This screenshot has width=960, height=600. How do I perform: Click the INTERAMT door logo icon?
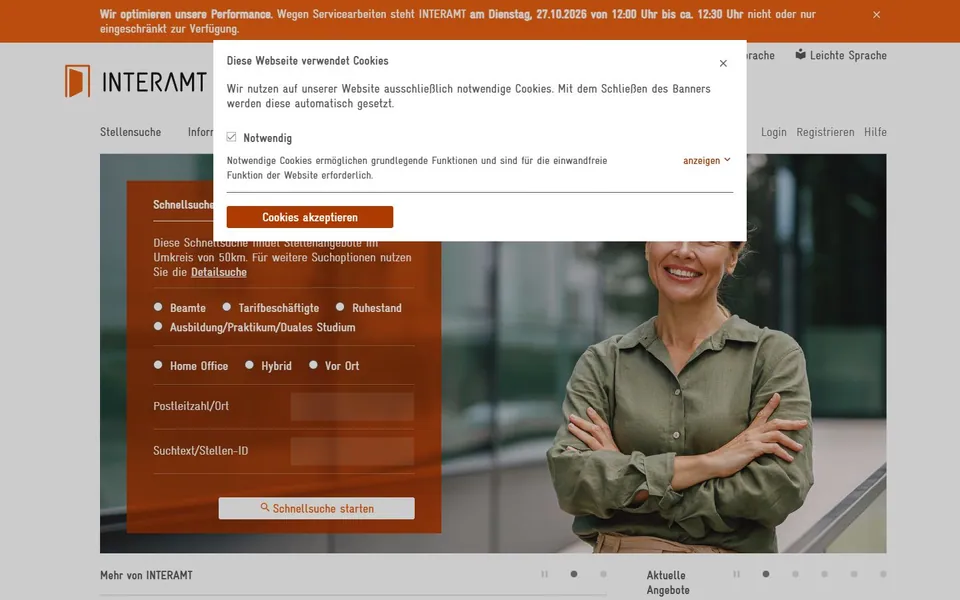(x=78, y=81)
